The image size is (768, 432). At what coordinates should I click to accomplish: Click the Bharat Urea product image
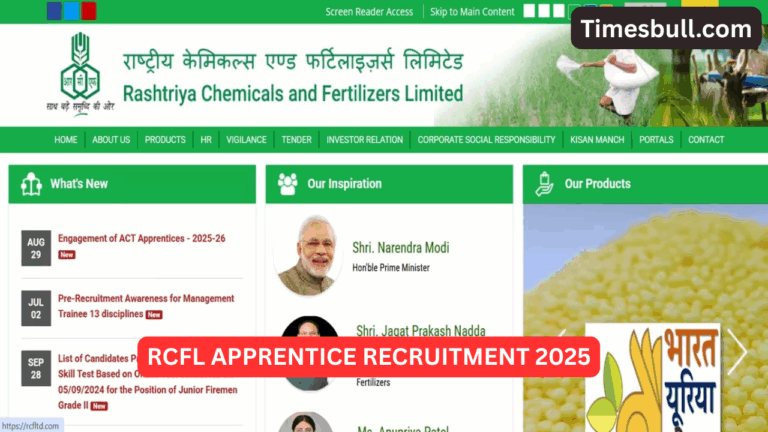(652, 377)
